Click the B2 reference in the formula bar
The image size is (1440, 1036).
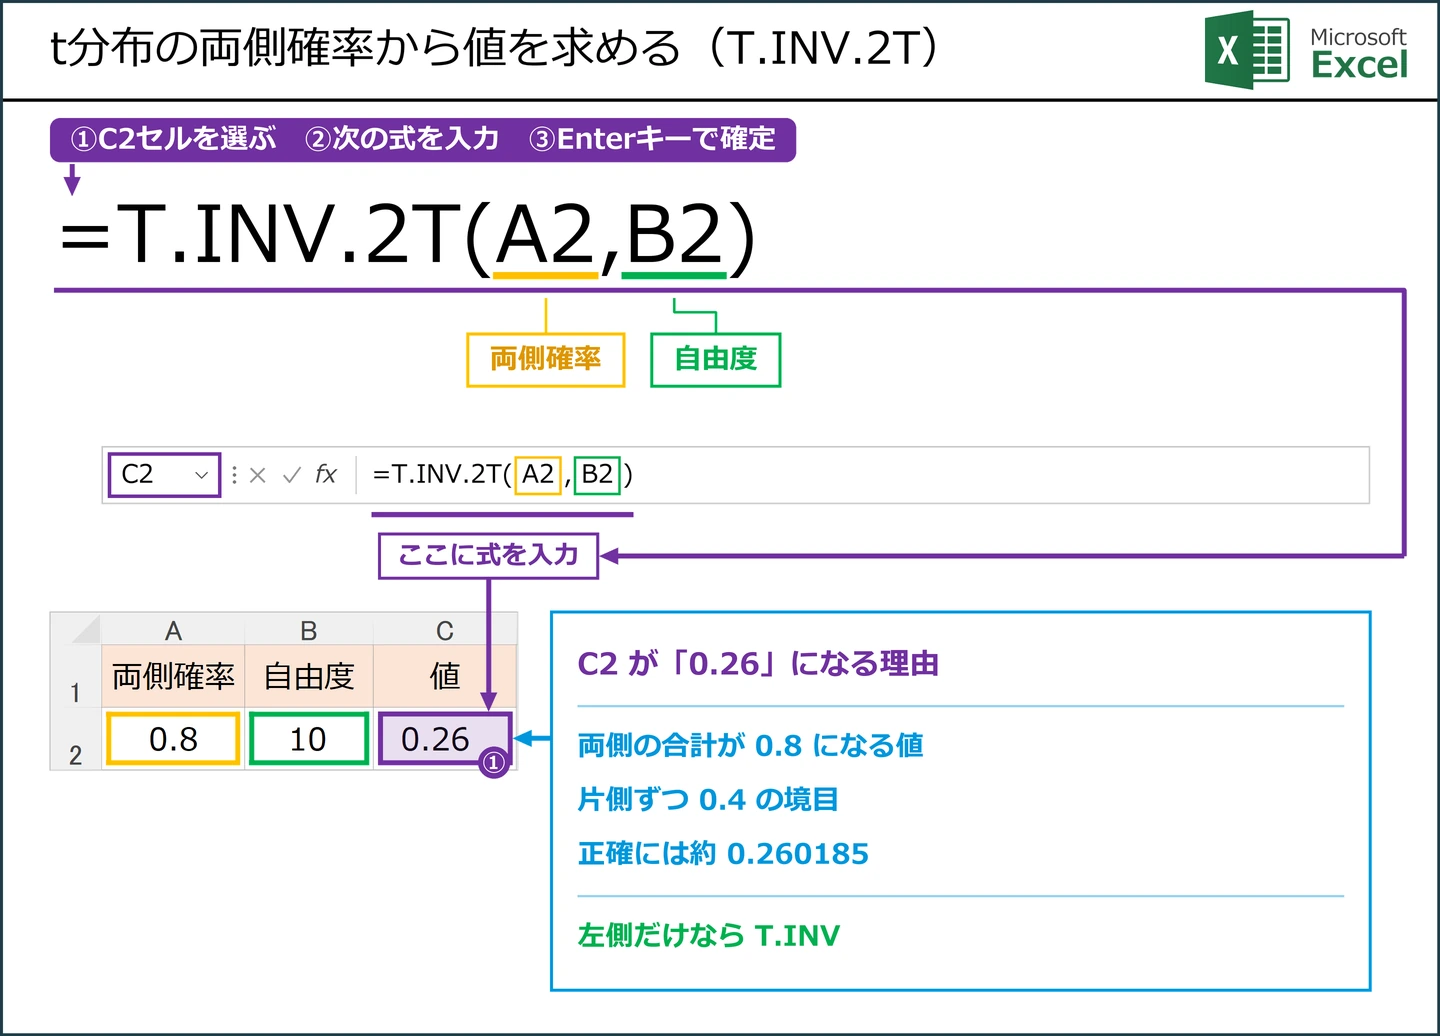tap(597, 474)
